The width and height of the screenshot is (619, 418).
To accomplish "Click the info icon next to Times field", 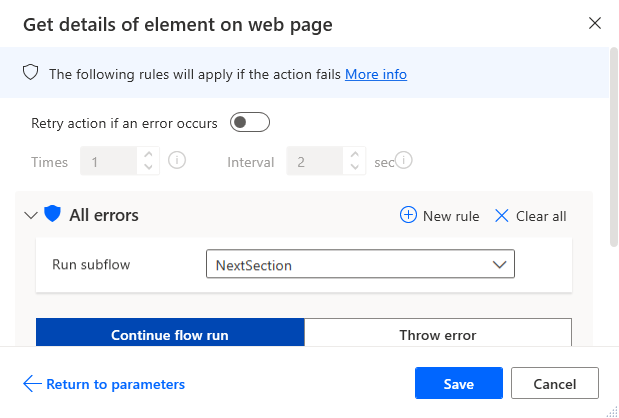I will point(177,160).
